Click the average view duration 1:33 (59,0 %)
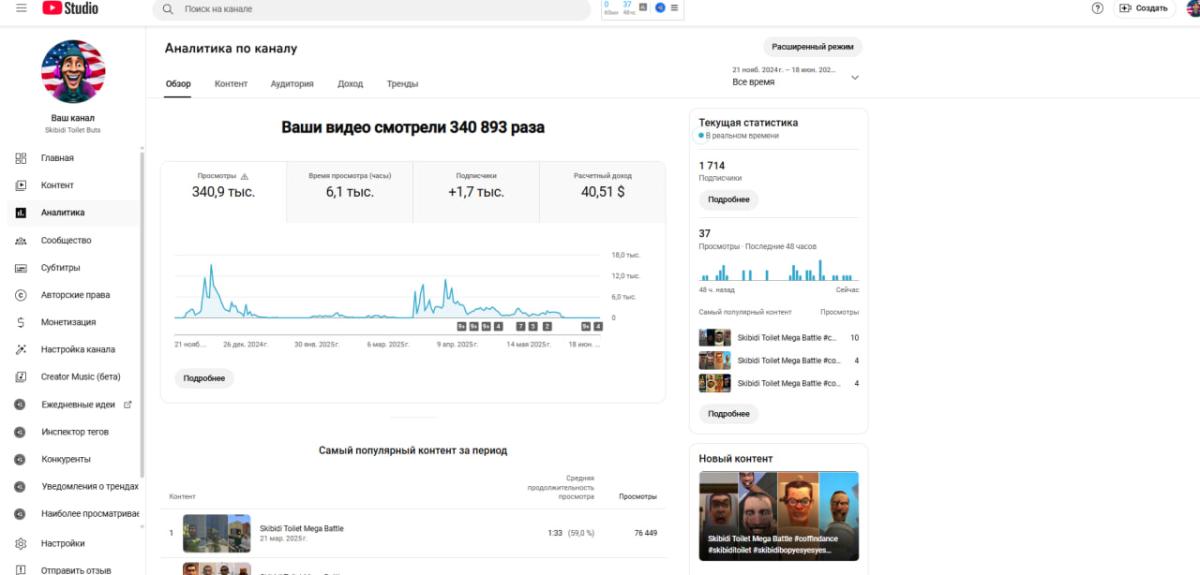The height and width of the screenshot is (575, 1200). point(571,533)
